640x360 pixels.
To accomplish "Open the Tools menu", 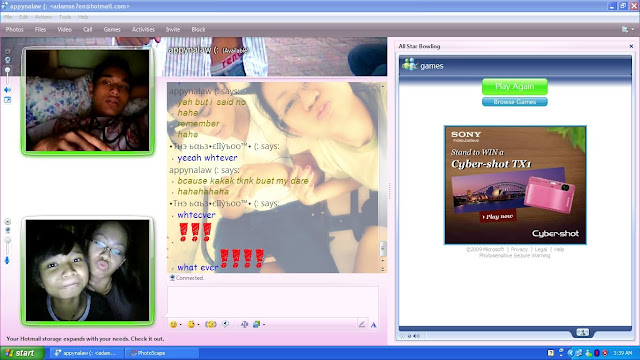I will (x=65, y=17).
